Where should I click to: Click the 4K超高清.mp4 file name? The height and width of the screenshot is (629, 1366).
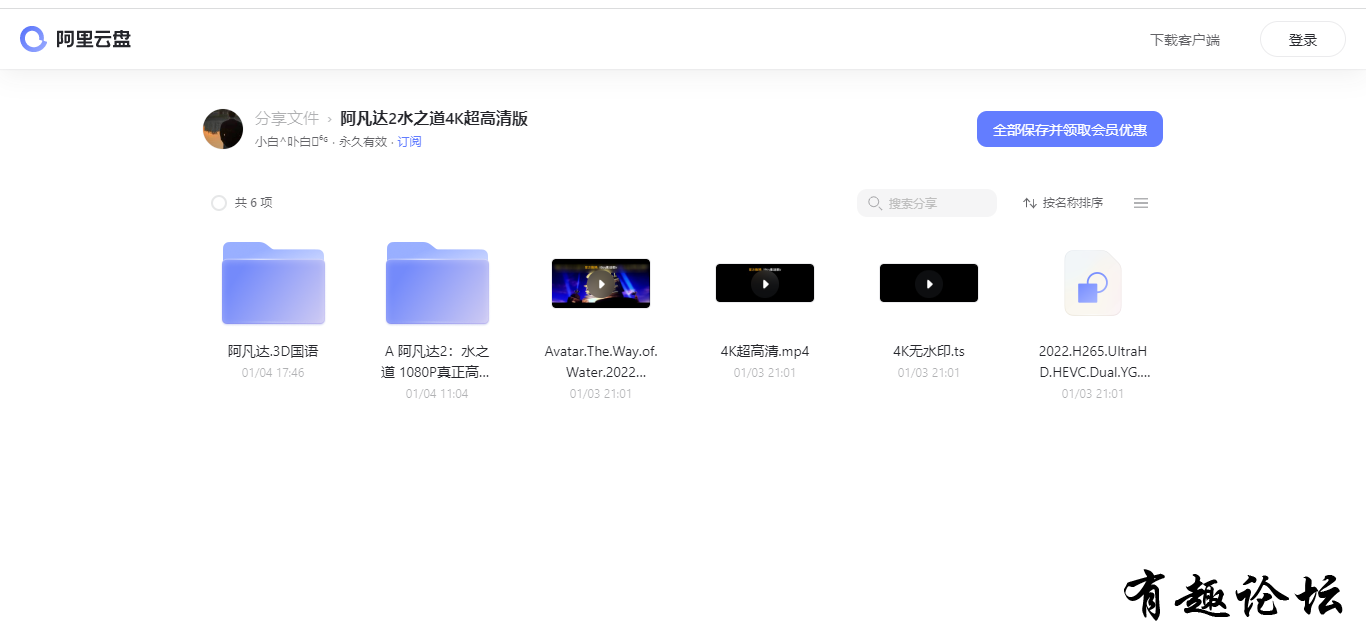click(765, 351)
